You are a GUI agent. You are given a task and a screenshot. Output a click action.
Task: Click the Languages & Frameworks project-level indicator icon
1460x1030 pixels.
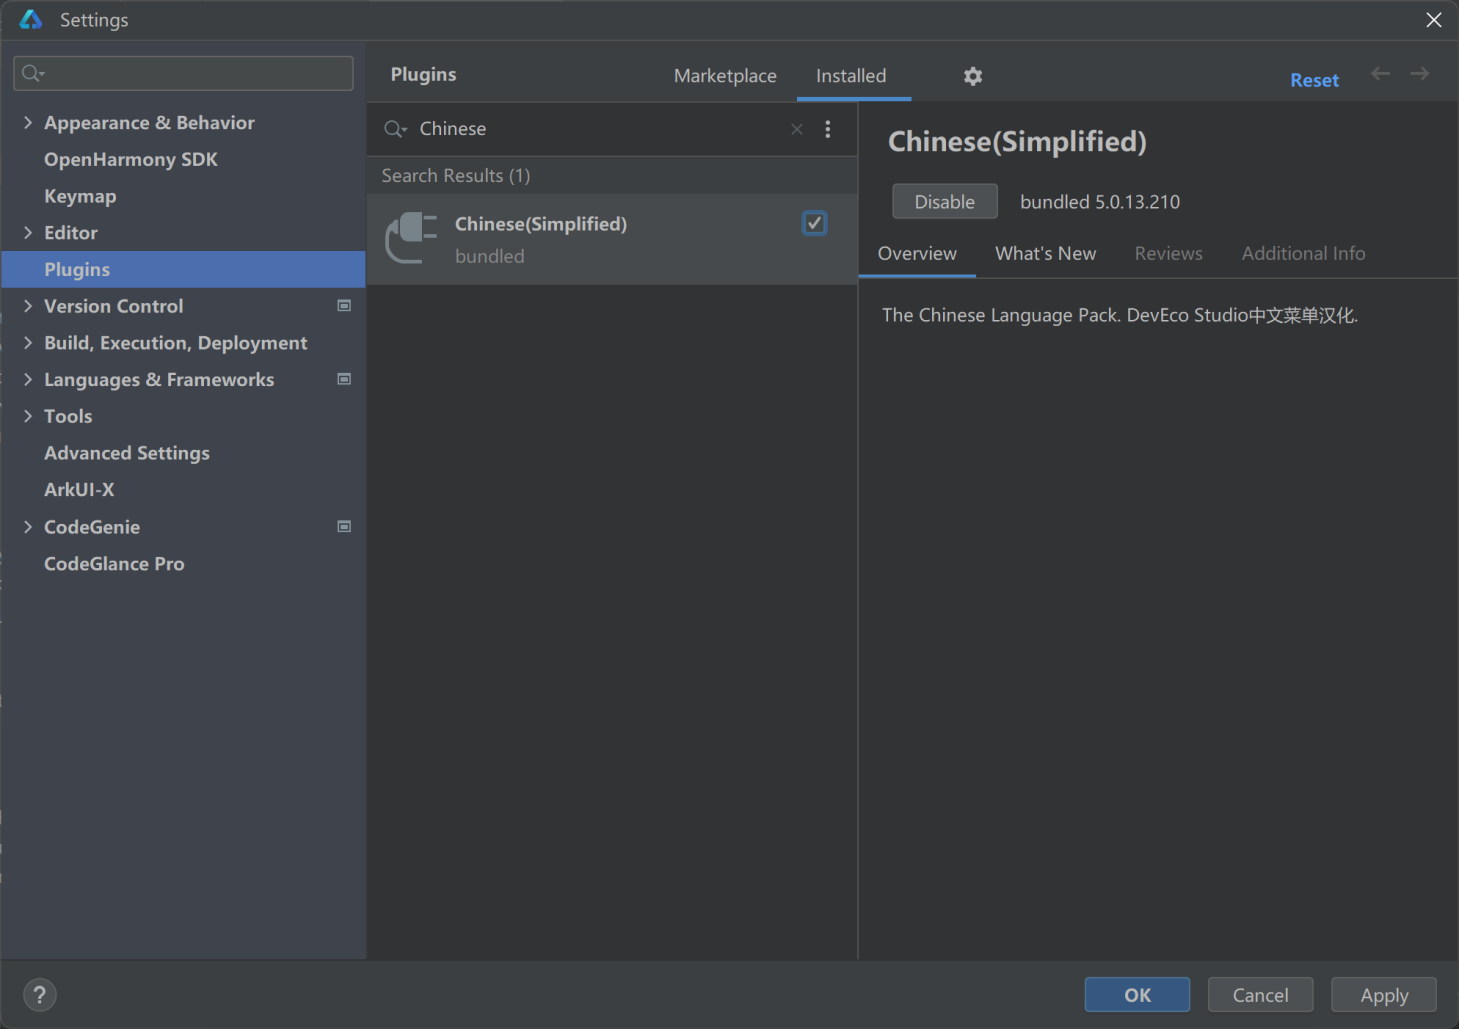pyautogui.click(x=344, y=379)
